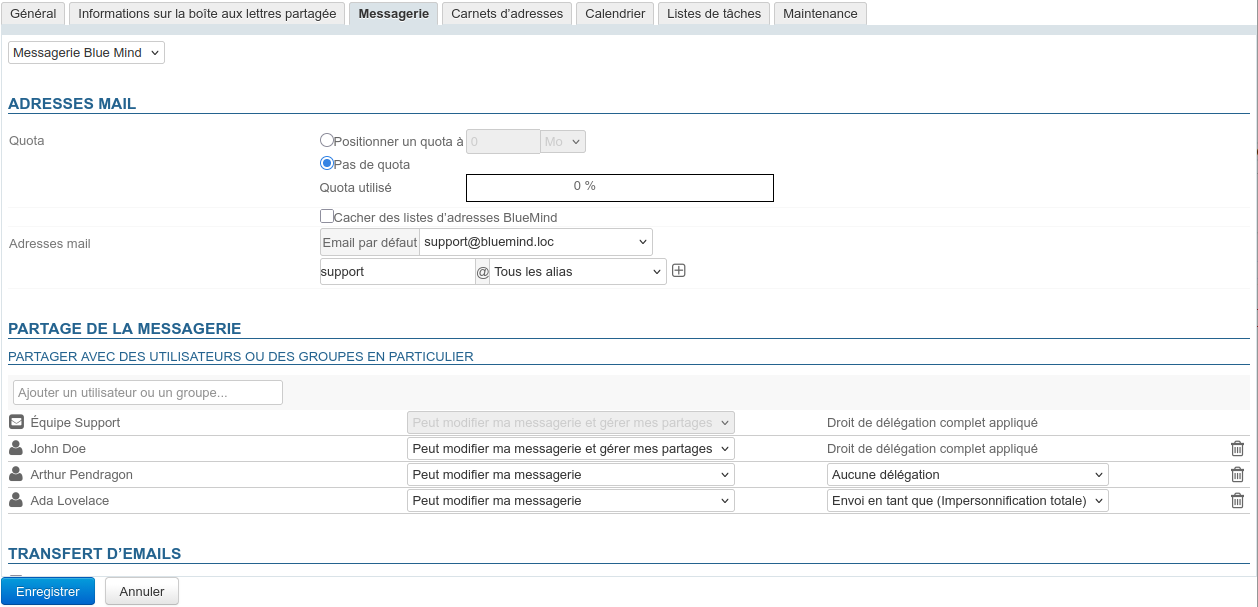This screenshot has width=1258, height=607.
Task: Focus the 'Ajouter un utilisateur ou un groupe' field
Action: coord(148,393)
